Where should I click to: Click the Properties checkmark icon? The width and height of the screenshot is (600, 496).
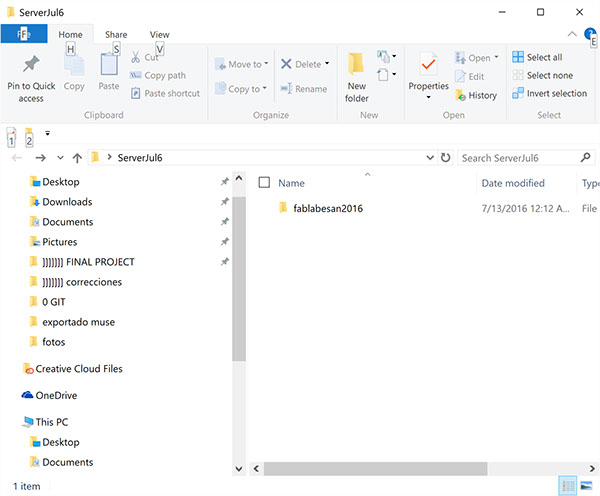point(428,65)
